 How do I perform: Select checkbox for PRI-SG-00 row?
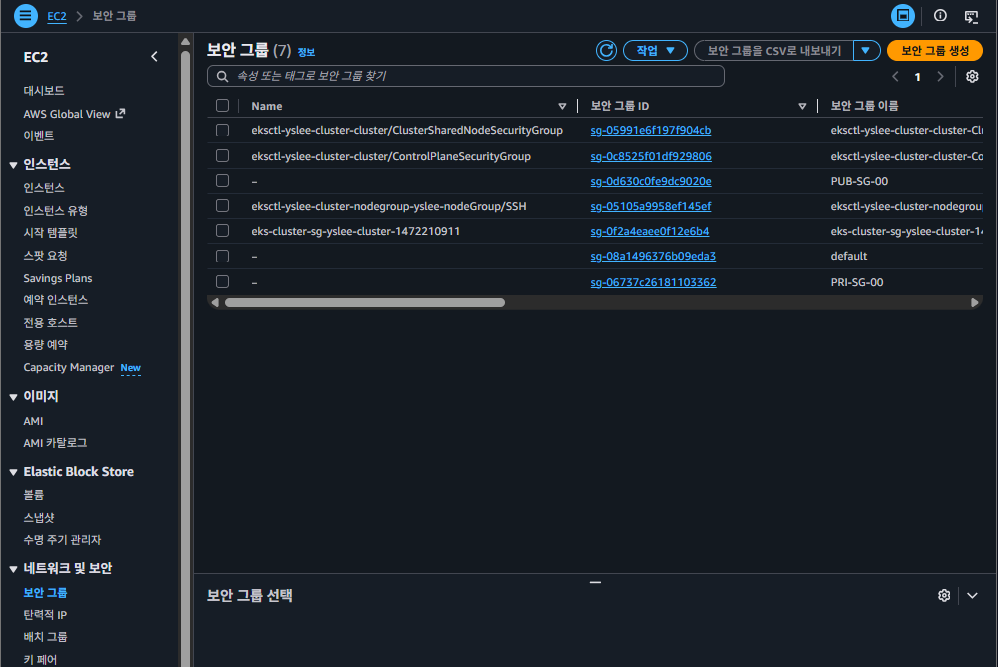(x=222, y=281)
